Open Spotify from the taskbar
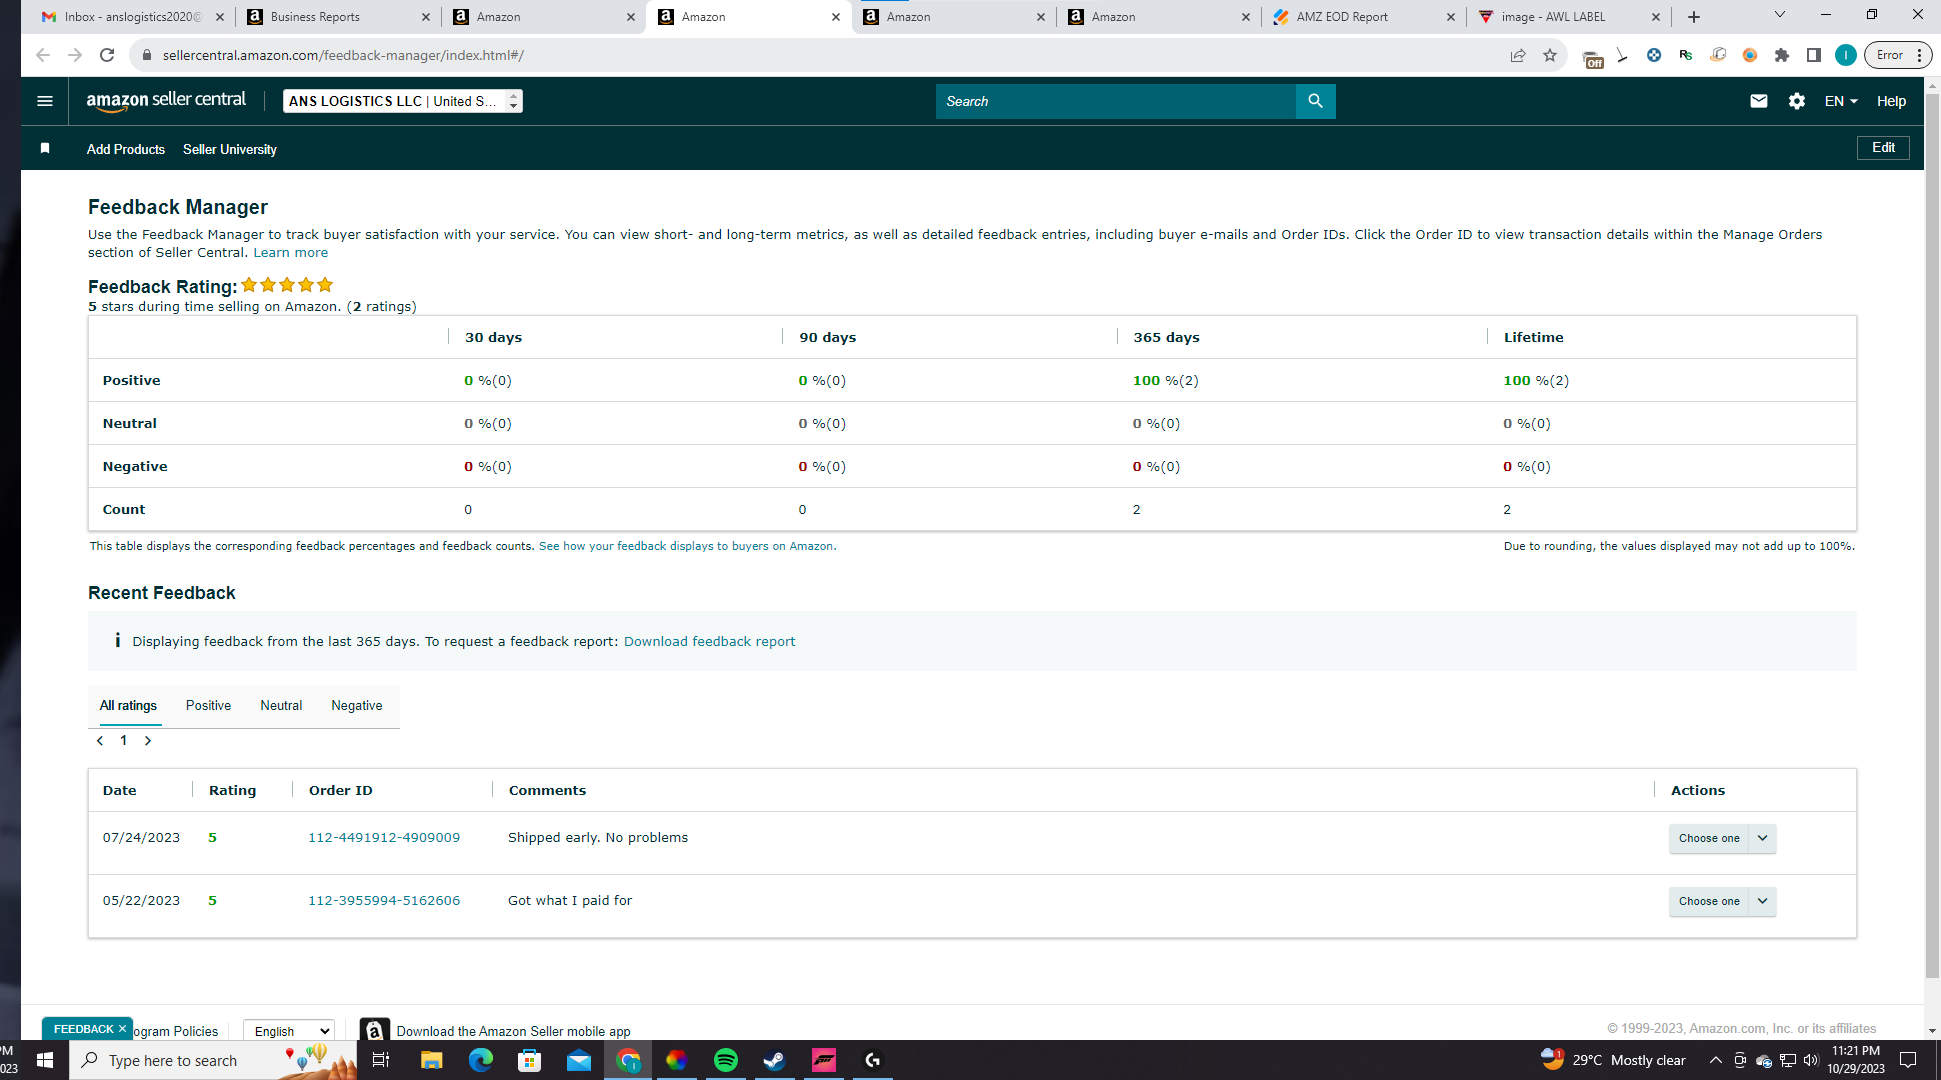 point(726,1060)
